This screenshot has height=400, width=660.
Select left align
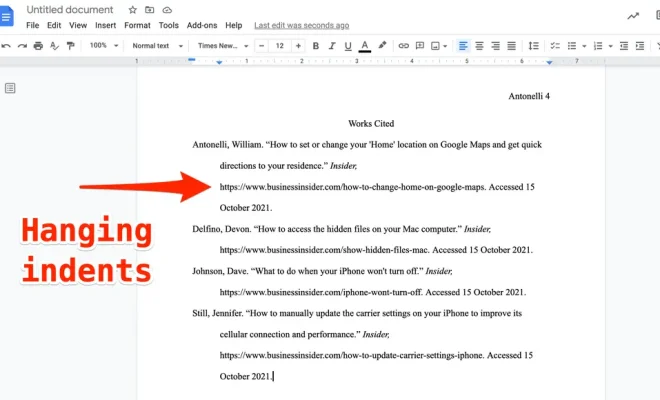(463, 46)
